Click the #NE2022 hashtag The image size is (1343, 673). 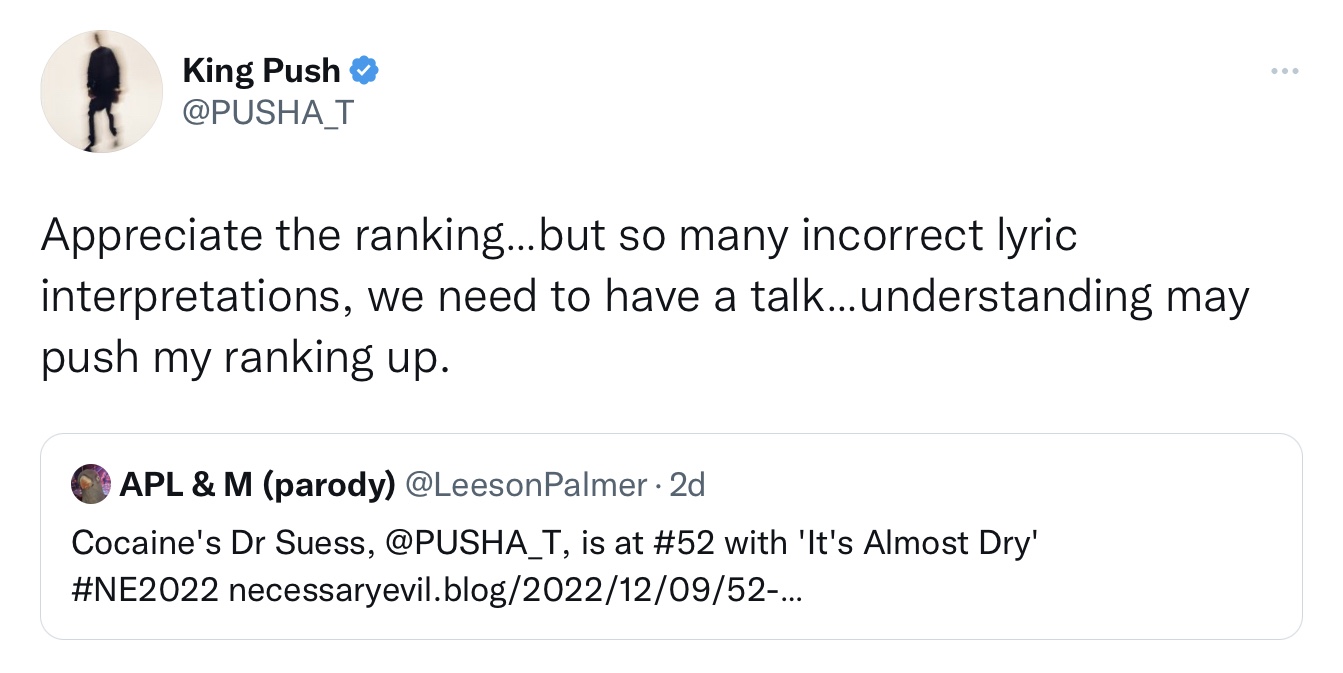point(144,590)
